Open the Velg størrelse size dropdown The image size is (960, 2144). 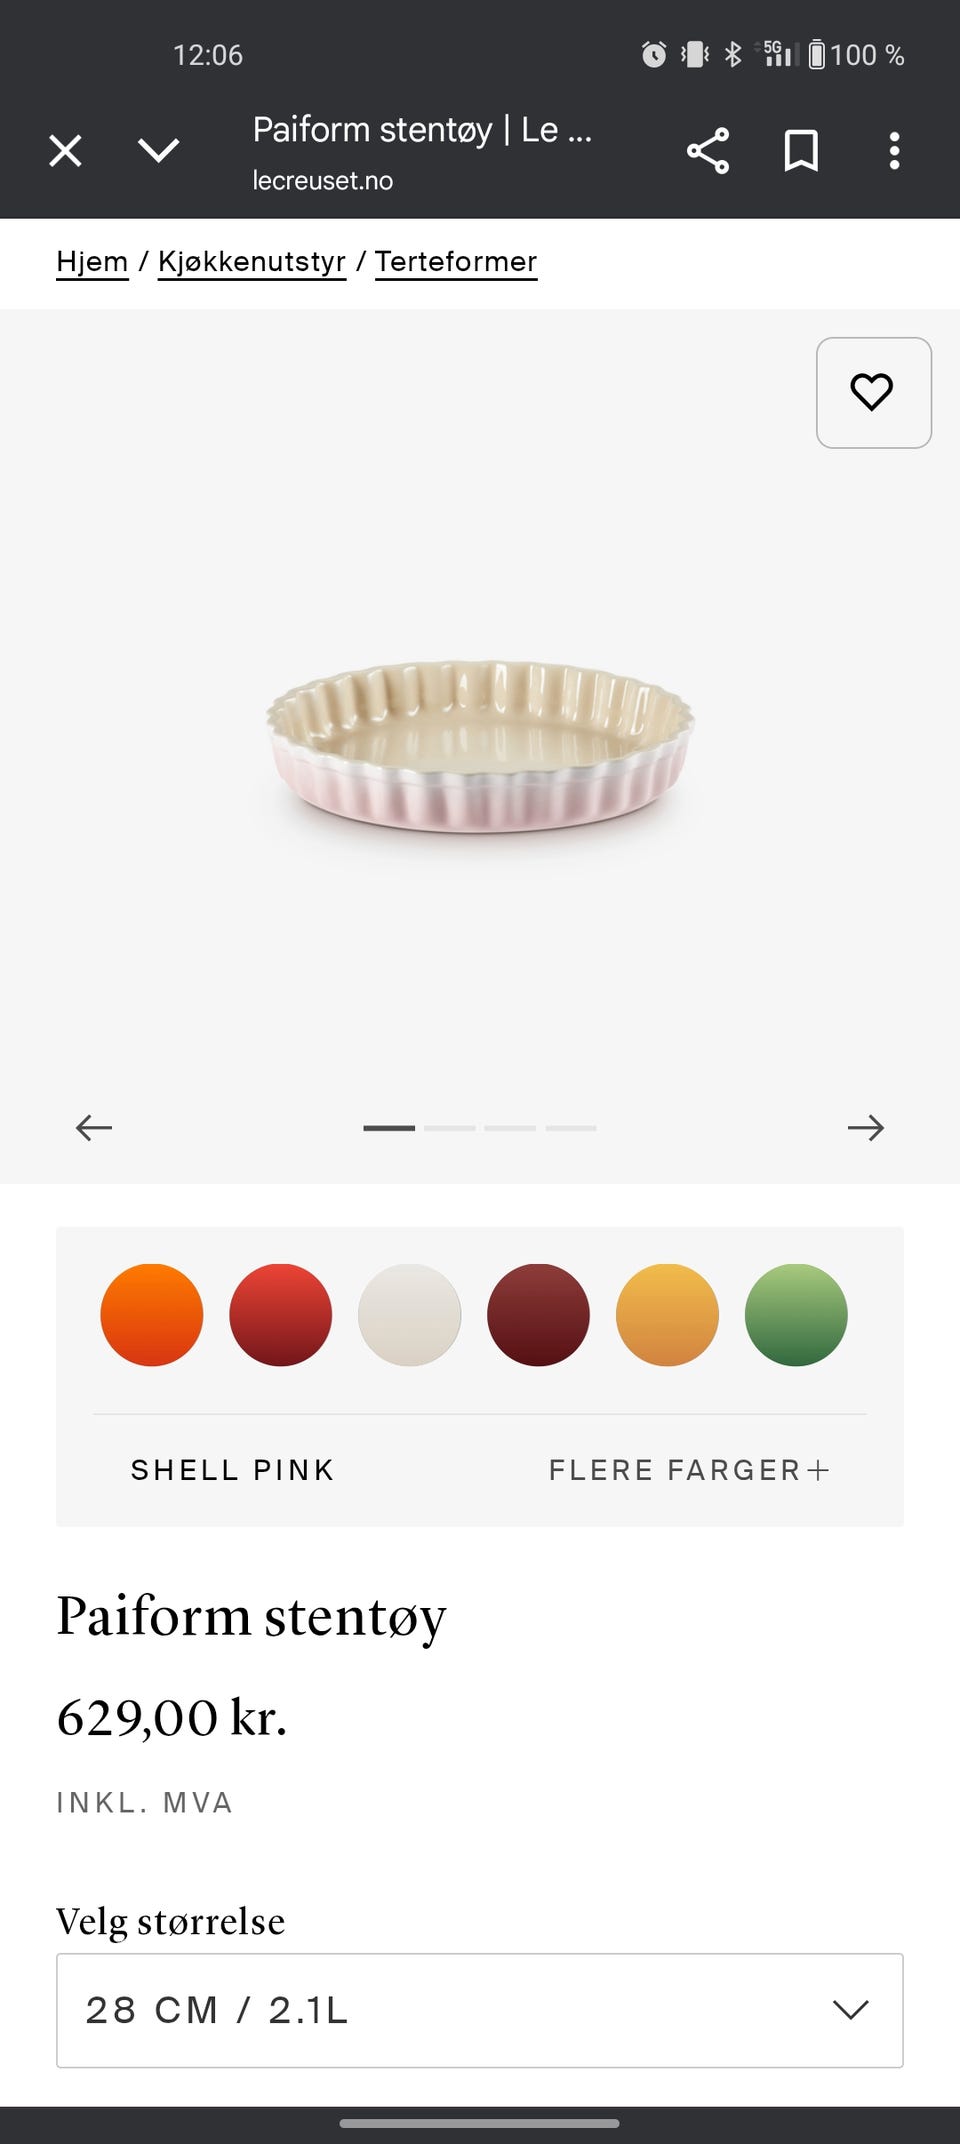[x=480, y=2010]
